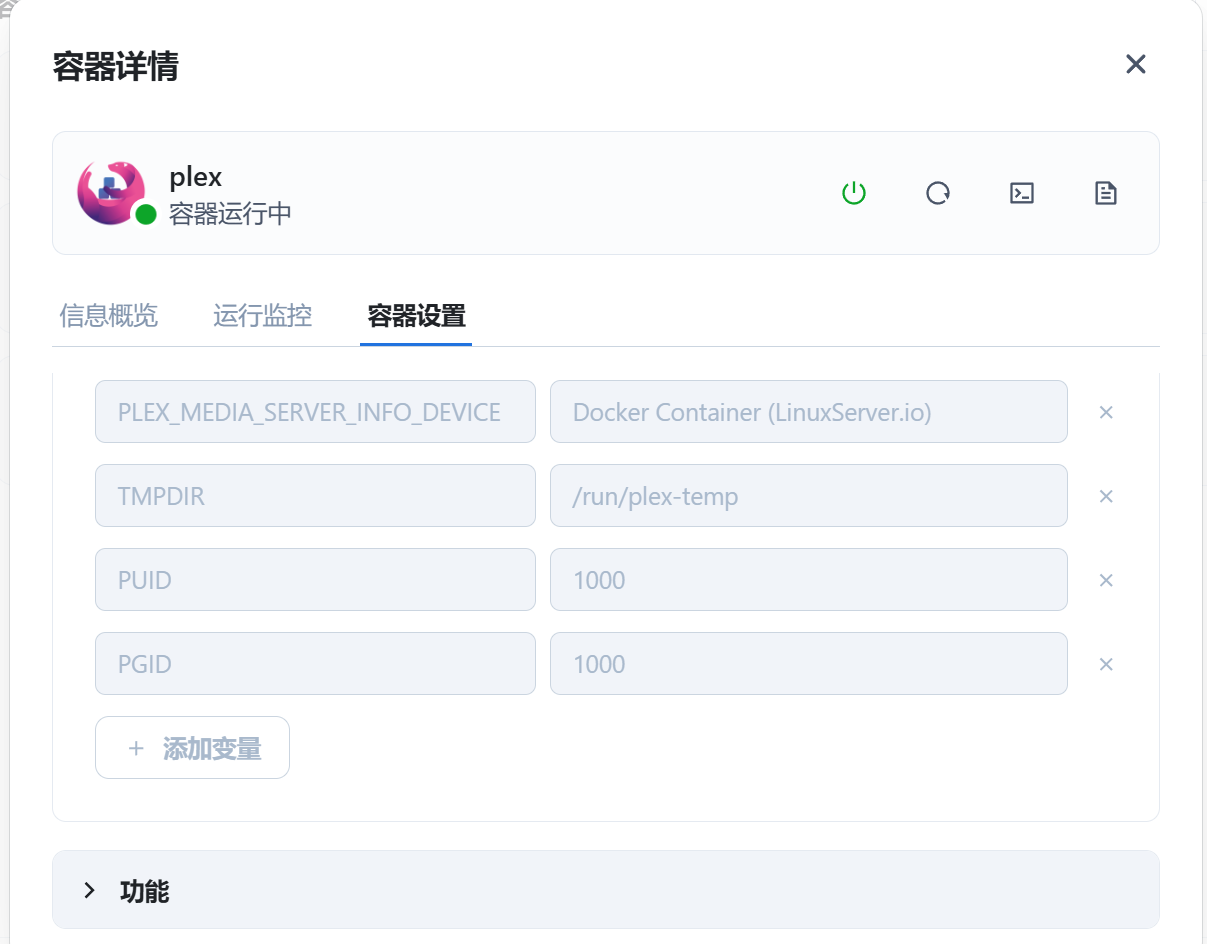This screenshot has width=1207, height=944.
Task: Close the container details dialog
Action: pyautogui.click(x=1135, y=65)
